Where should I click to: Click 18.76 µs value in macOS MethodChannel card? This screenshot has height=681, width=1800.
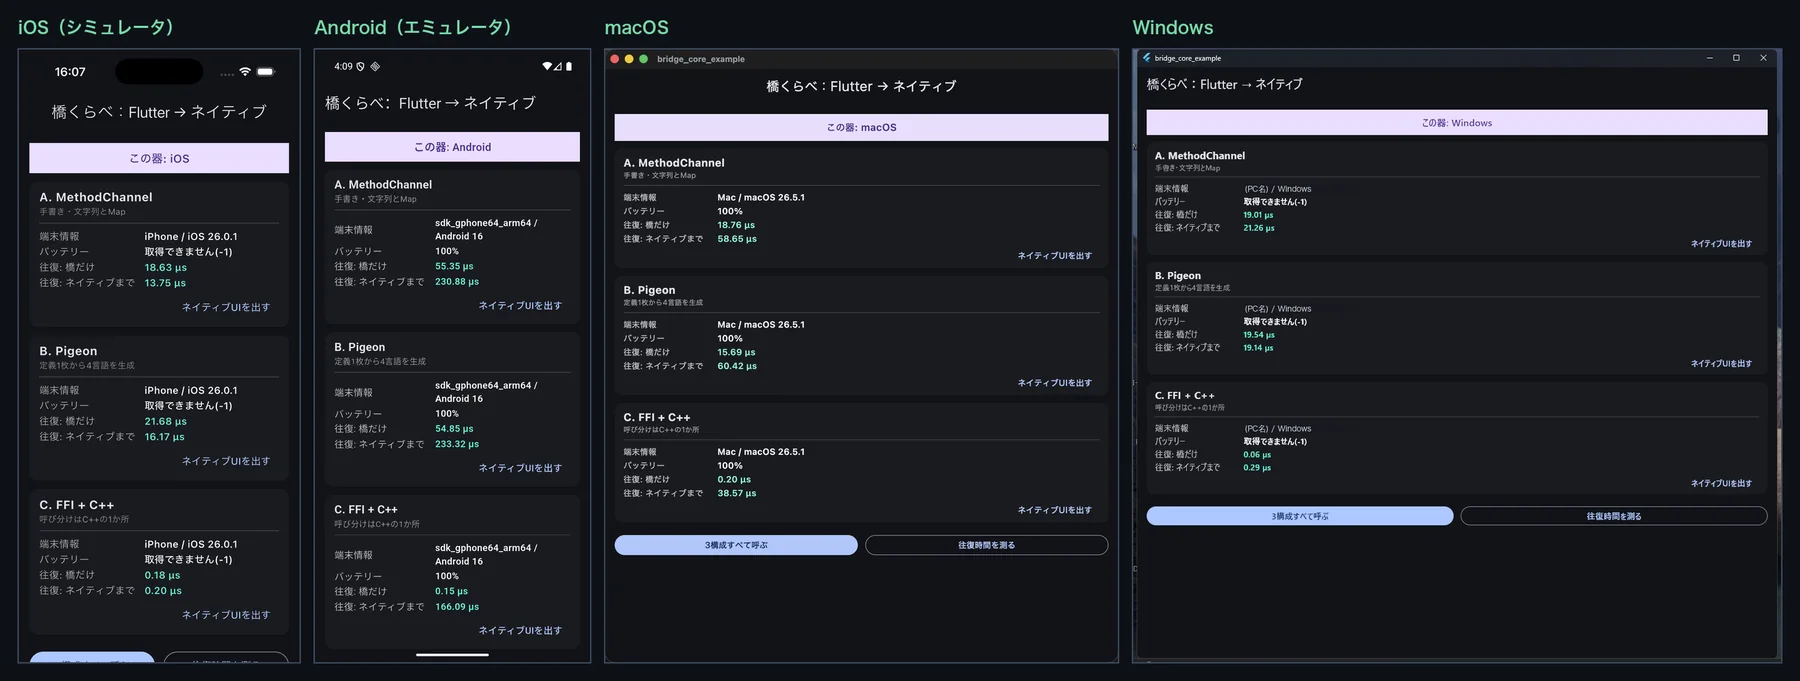tap(736, 225)
